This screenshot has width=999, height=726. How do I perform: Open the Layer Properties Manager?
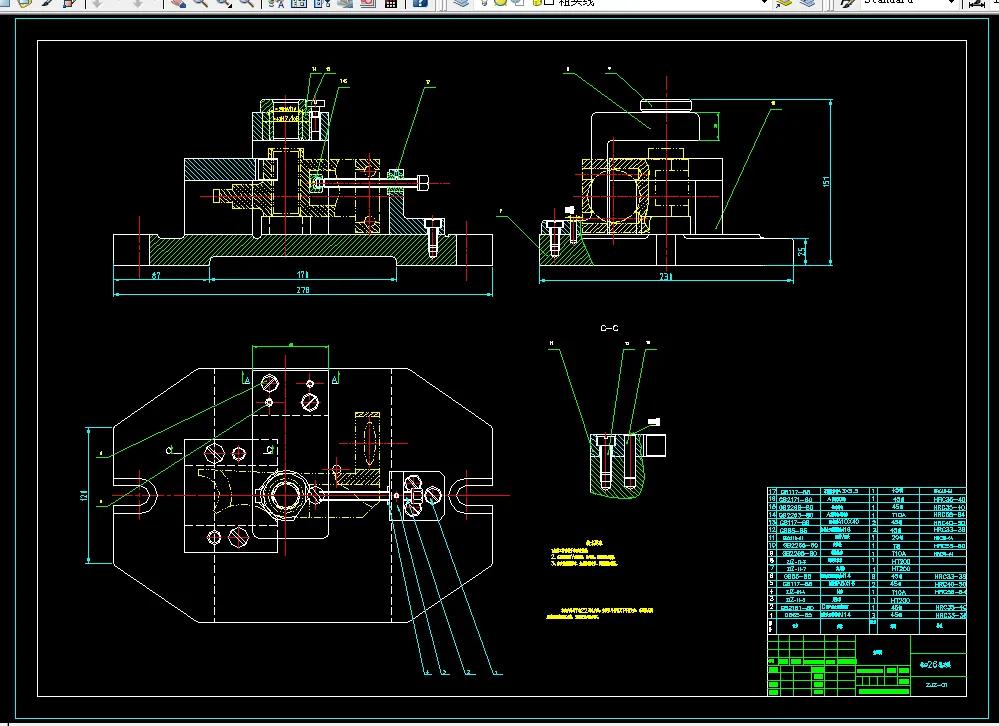click(459, 3)
